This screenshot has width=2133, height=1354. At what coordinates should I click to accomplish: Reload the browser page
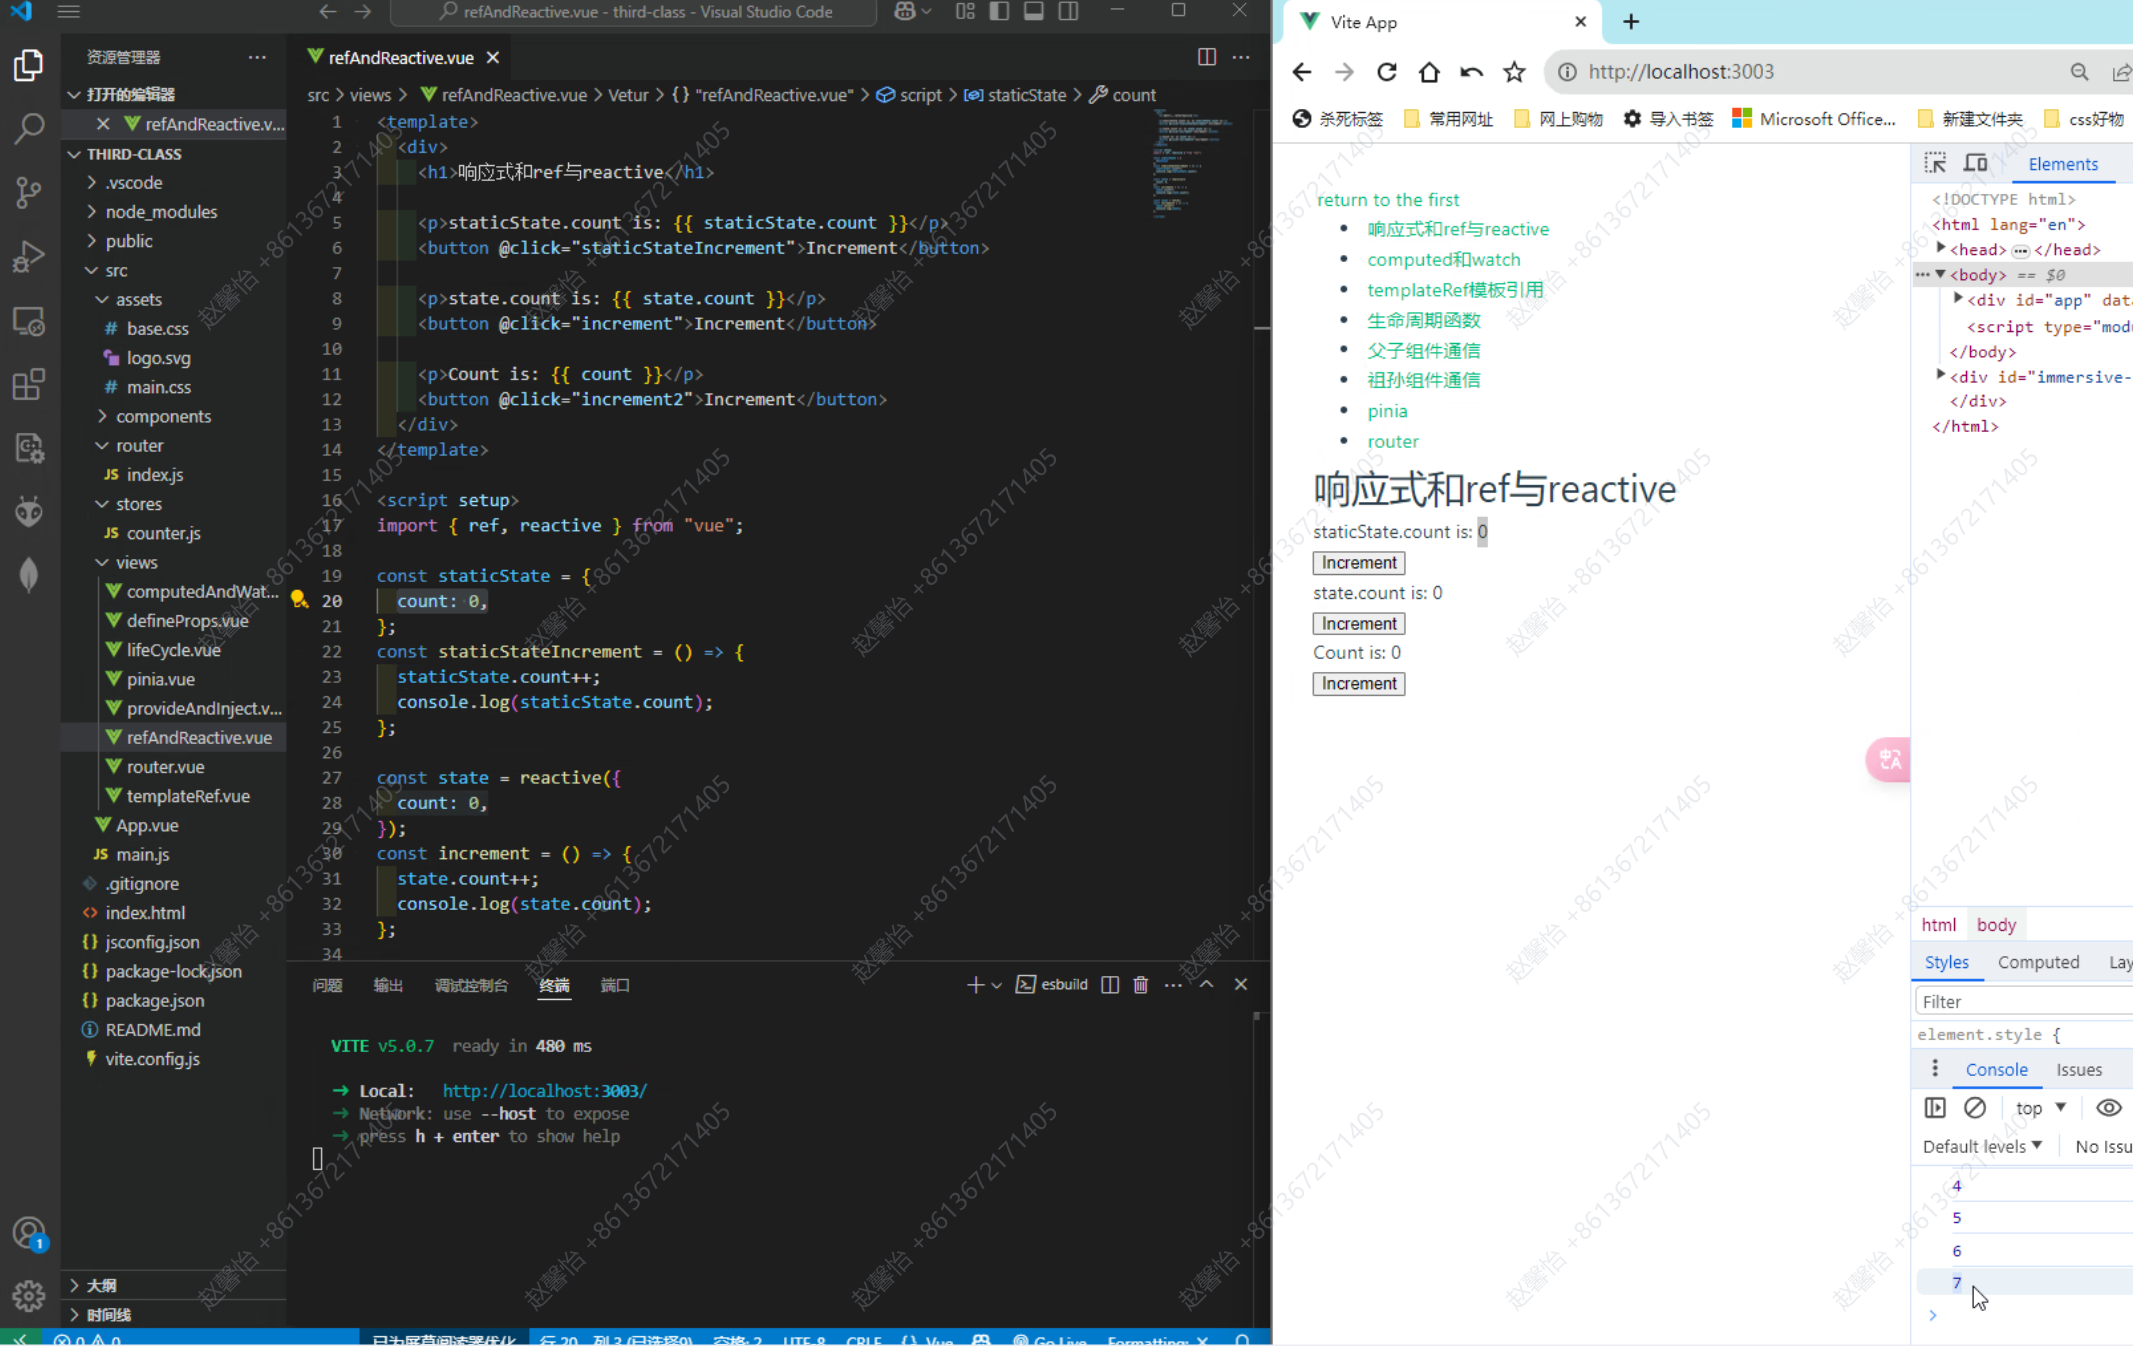click(x=1386, y=72)
